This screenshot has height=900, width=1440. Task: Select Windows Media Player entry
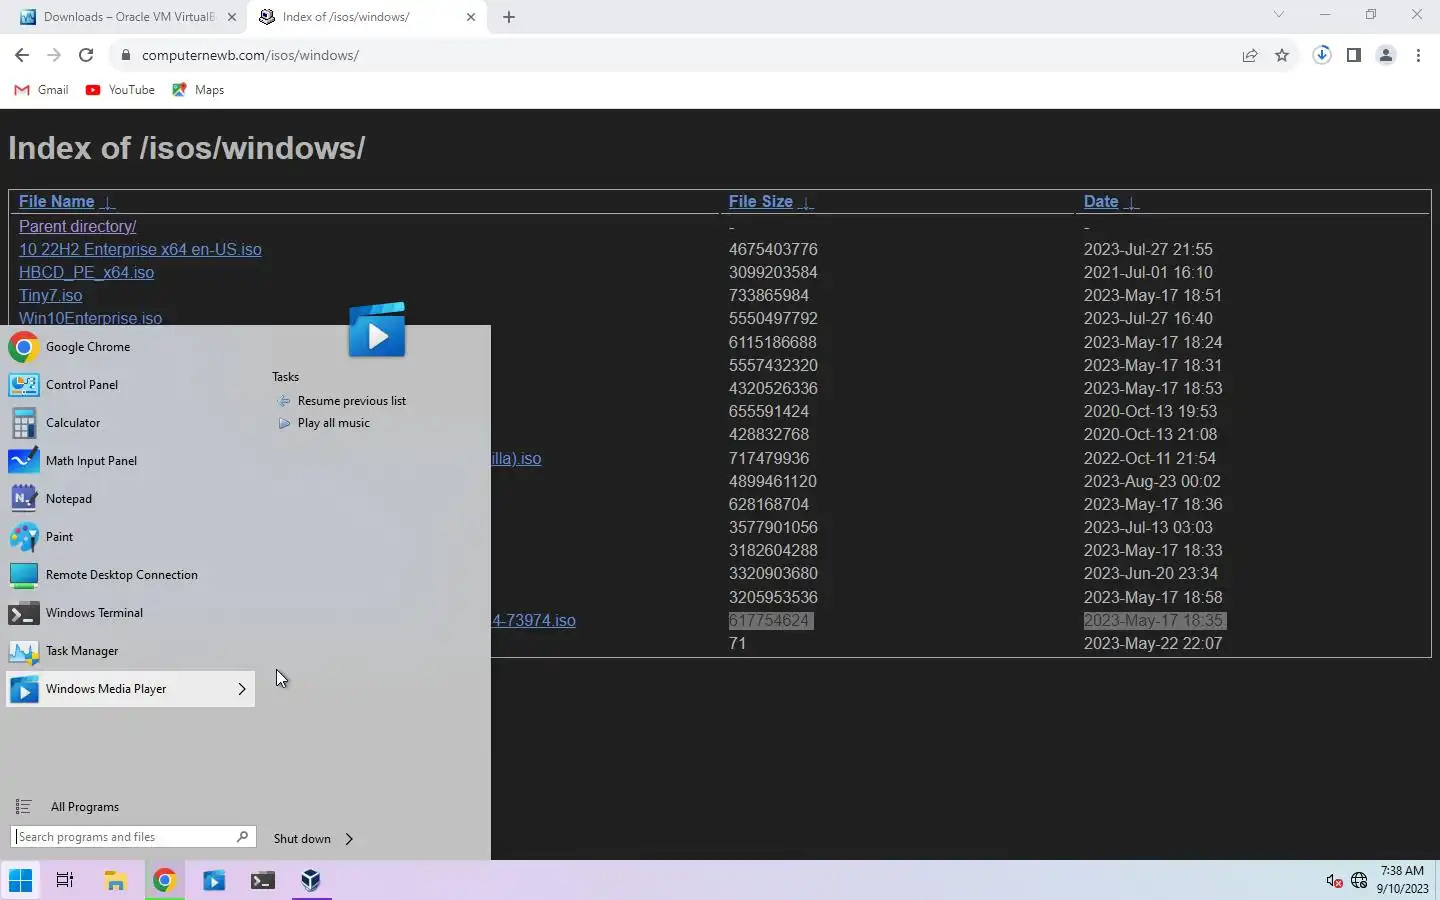point(130,689)
